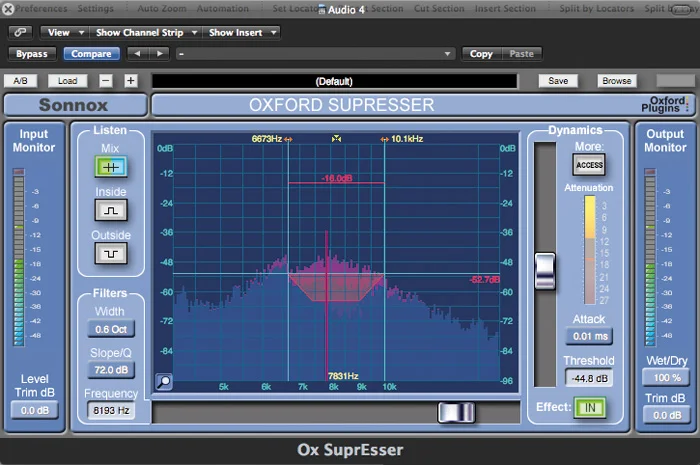Image resolution: width=700 pixels, height=465 pixels.
Task: Click the input Level Trim 0.0 dB field
Action: [34, 411]
